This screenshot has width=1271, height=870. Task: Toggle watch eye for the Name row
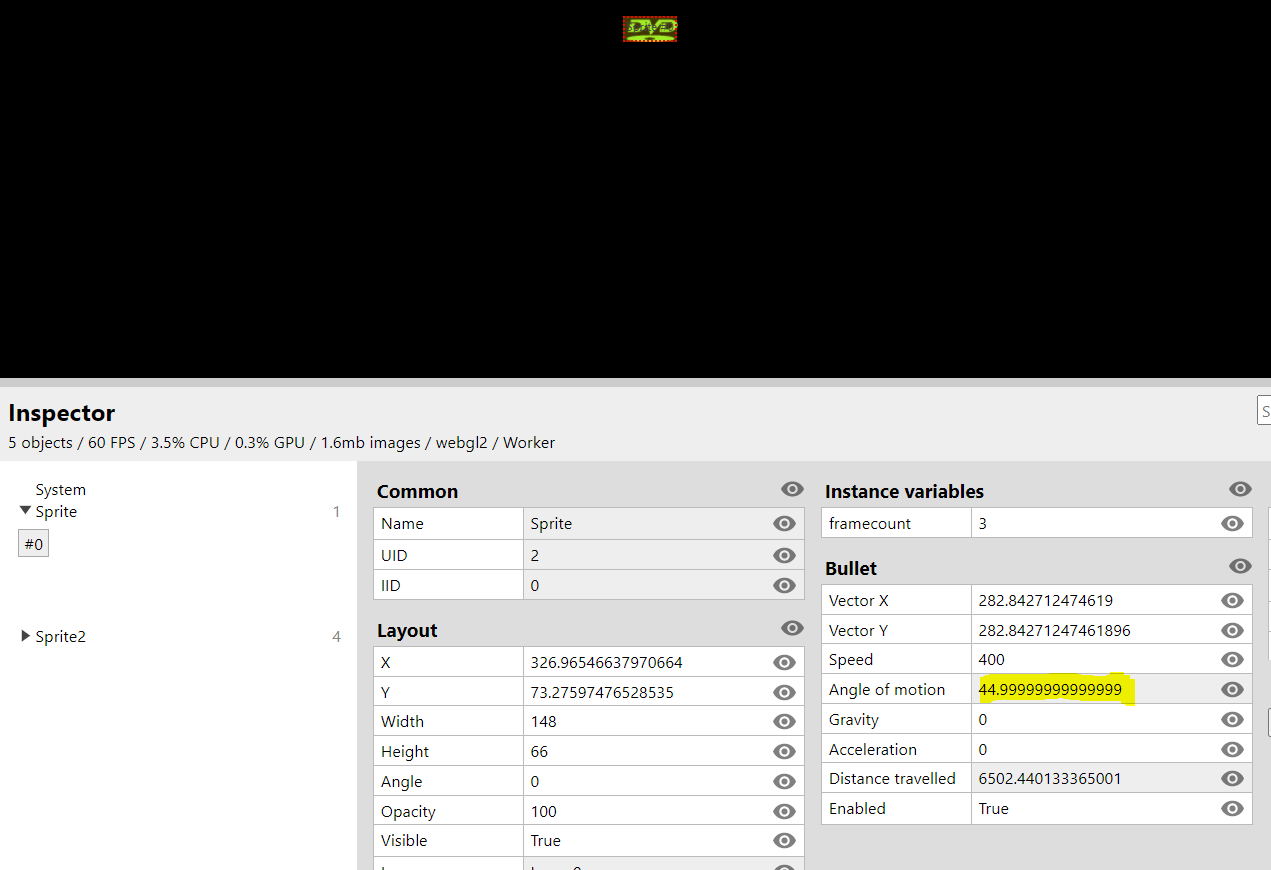(784, 523)
